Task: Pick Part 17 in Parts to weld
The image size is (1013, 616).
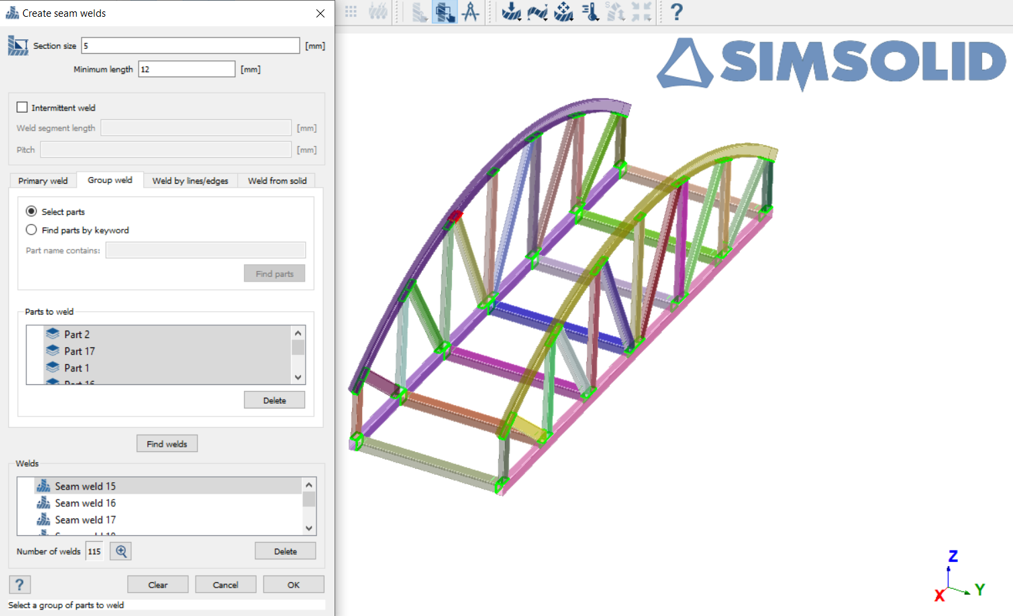Action: click(x=79, y=351)
